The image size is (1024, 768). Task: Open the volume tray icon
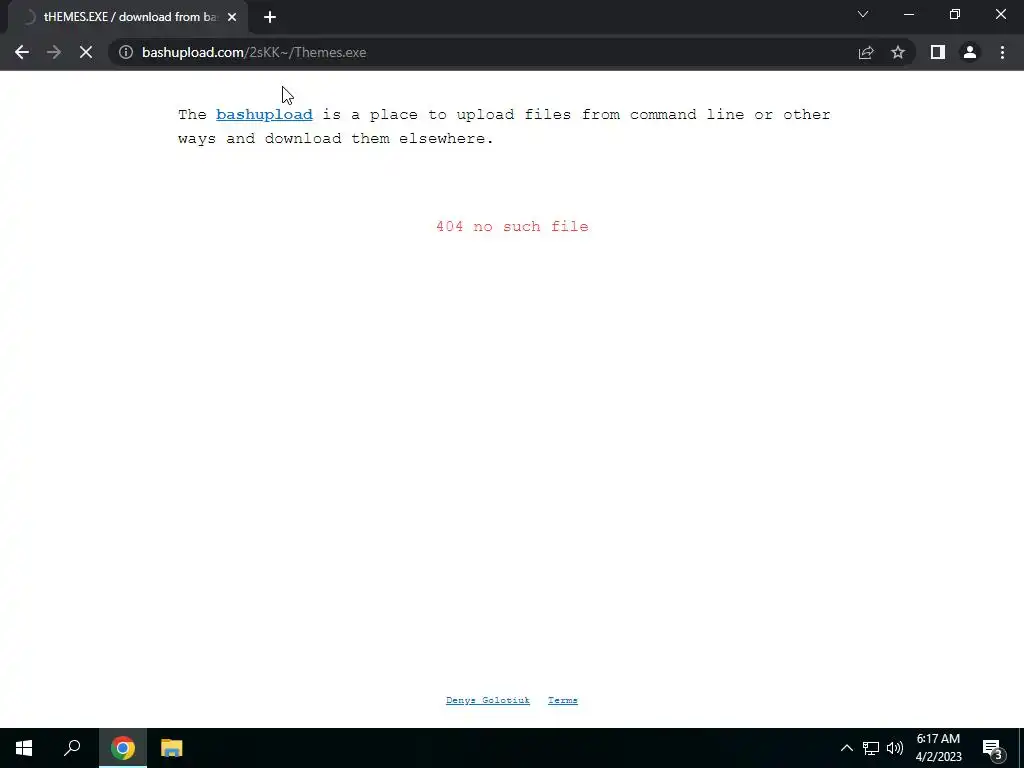(895, 748)
